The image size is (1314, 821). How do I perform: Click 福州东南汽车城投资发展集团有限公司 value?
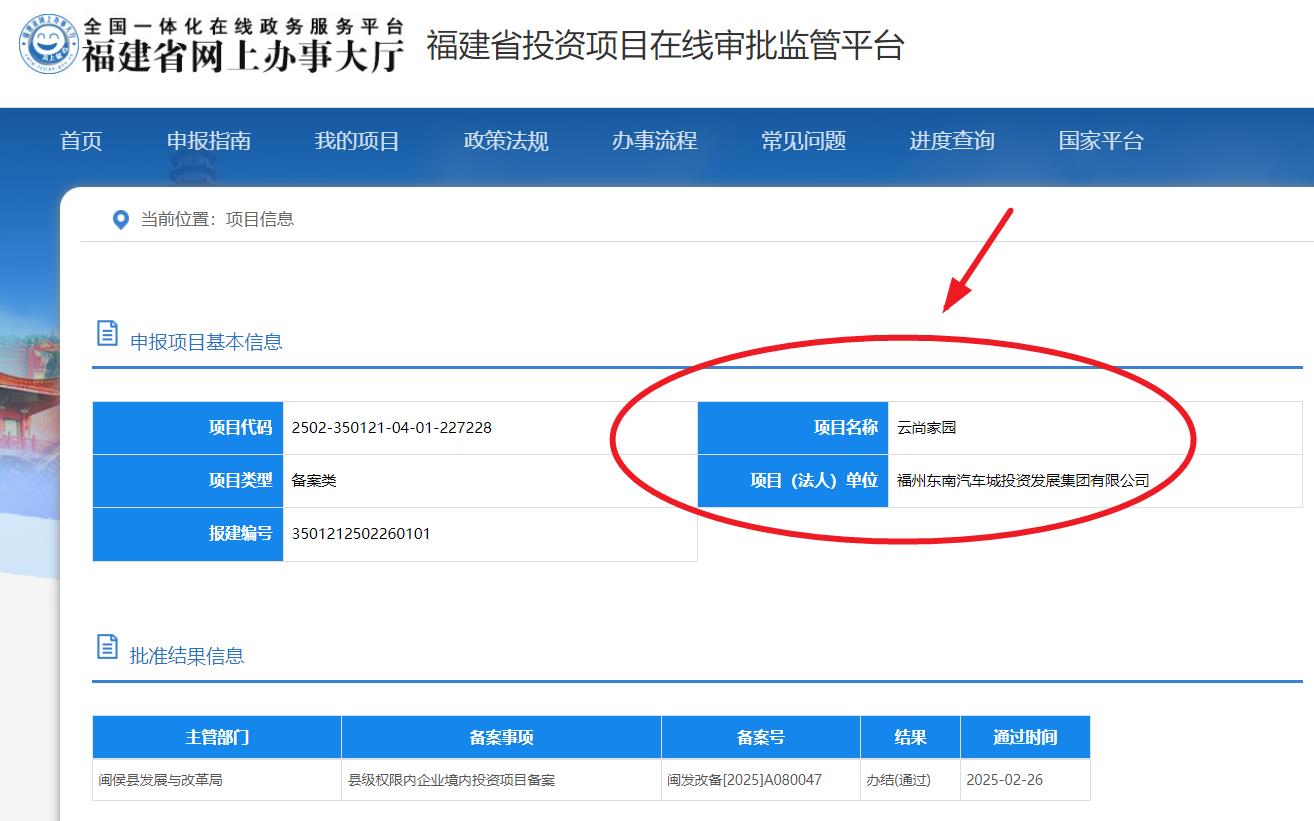click(1023, 481)
